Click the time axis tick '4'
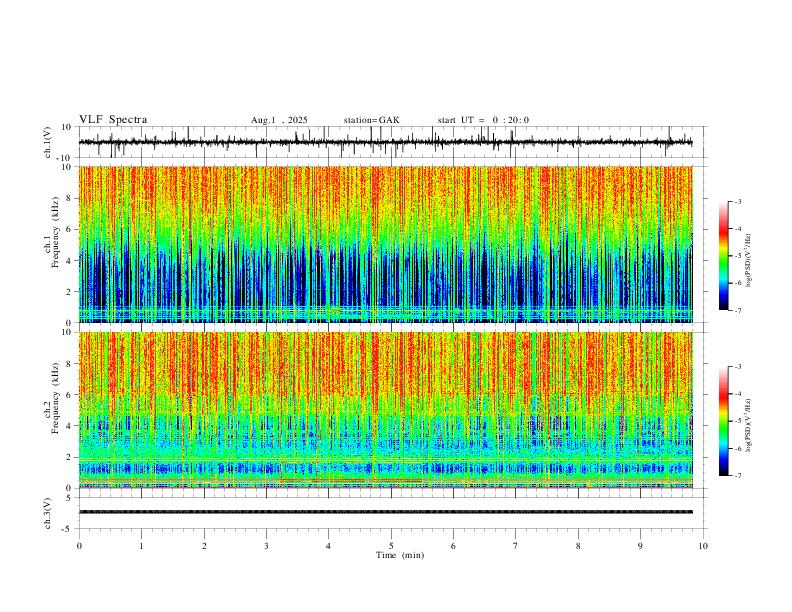The height and width of the screenshot is (612, 792). pyautogui.click(x=329, y=546)
